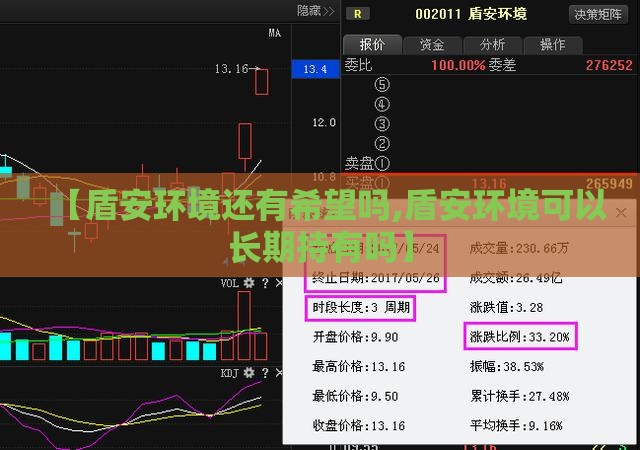
Task: Click the 隐藏>> hide panel button
Action: click(316, 11)
